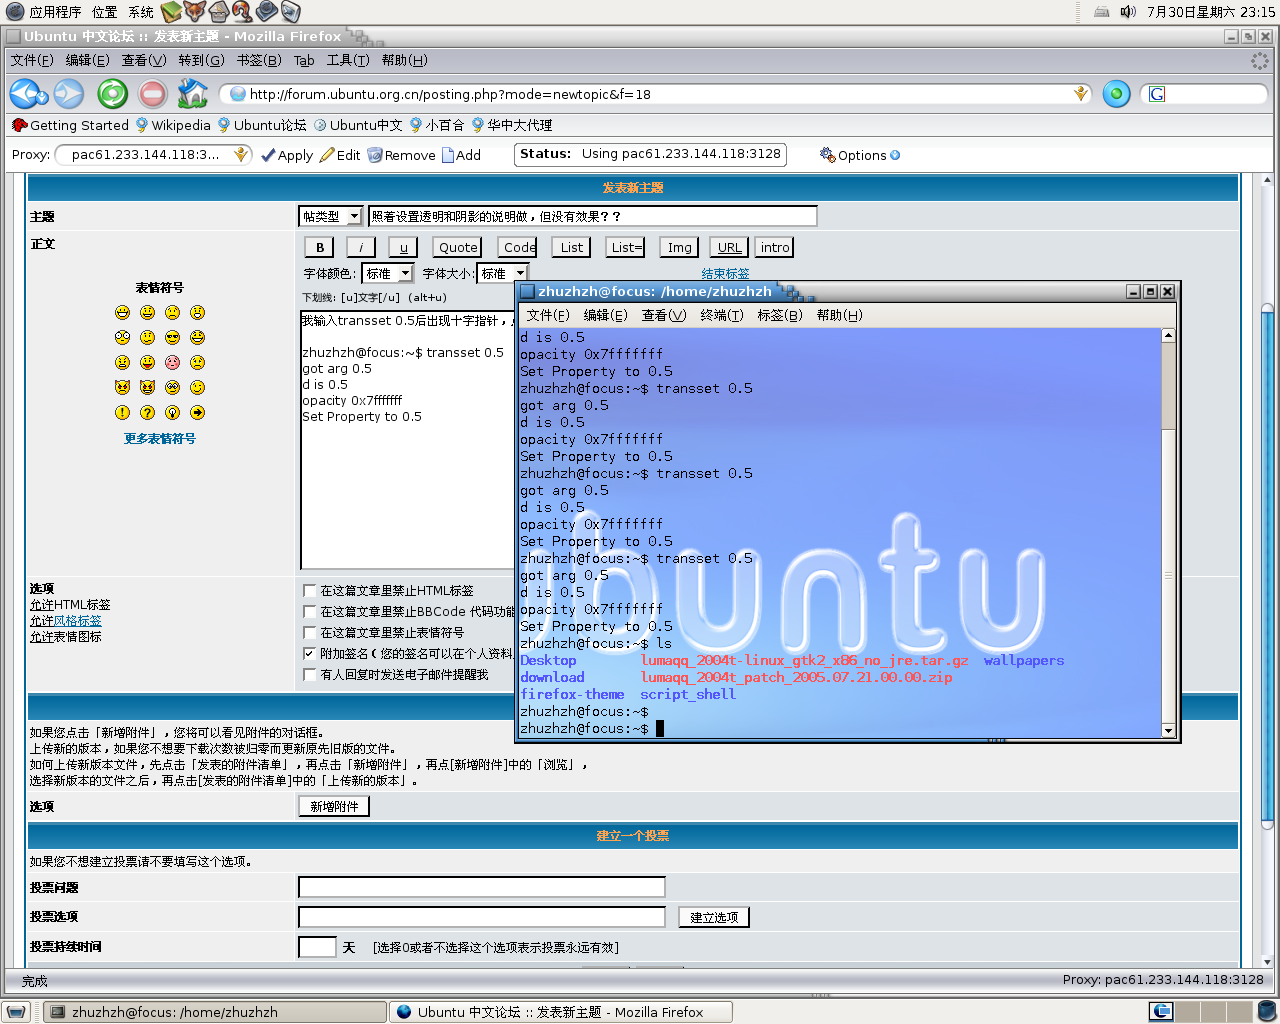Open the 帖类型 post type dropdown
The image size is (1280, 1024).
point(330,216)
